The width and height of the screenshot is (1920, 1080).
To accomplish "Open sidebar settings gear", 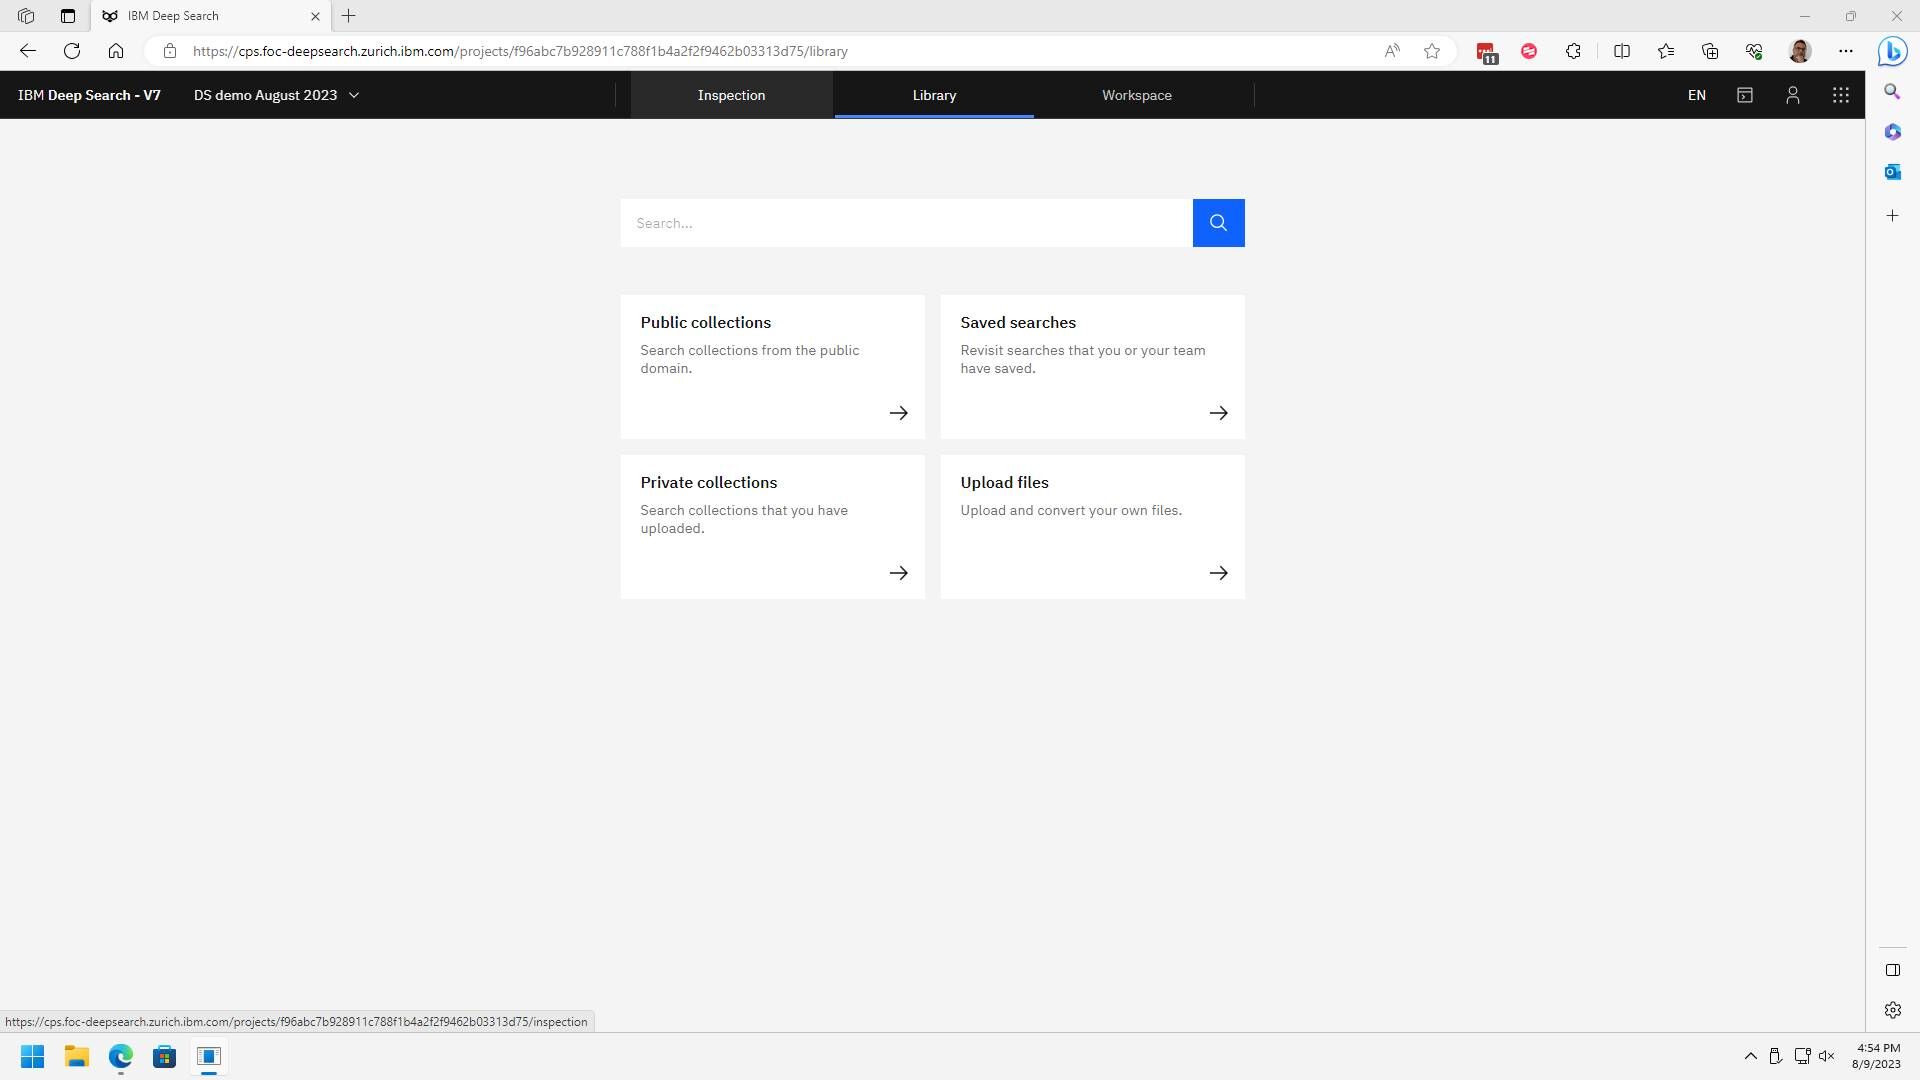I will pyautogui.click(x=1892, y=1010).
